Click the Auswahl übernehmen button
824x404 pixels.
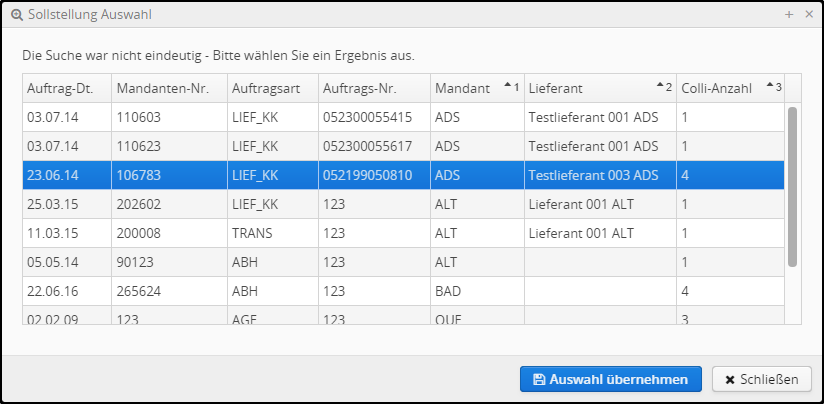[611, 379]
